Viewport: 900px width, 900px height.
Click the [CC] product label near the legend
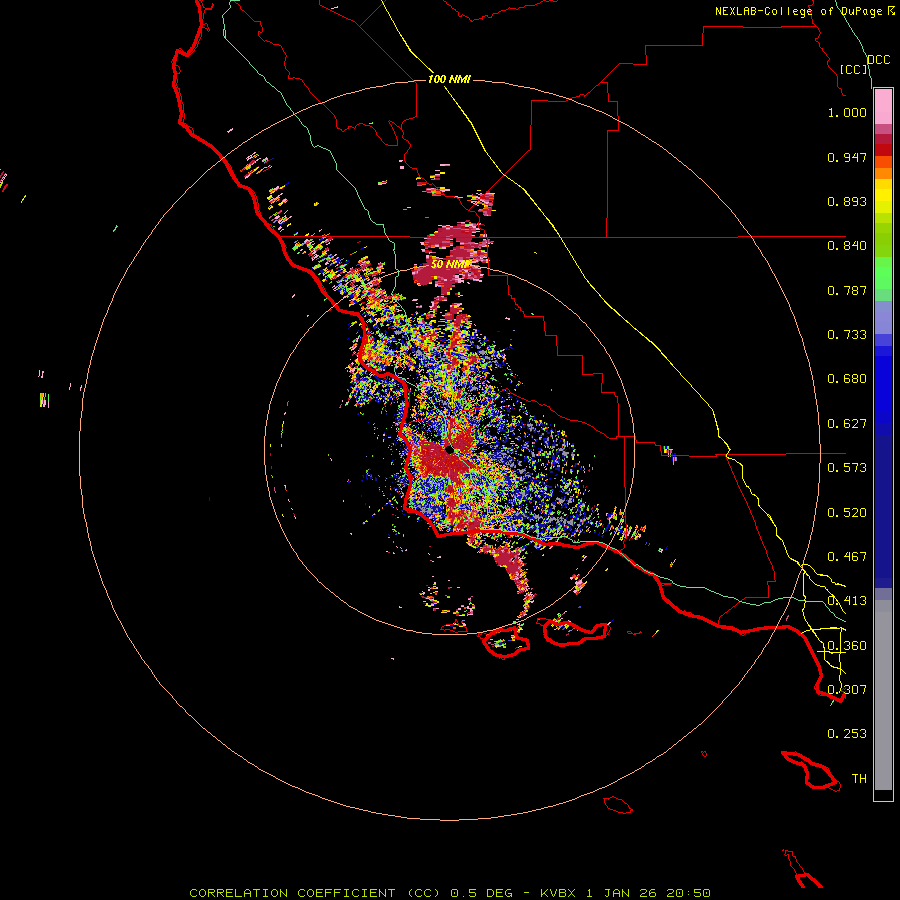854,69
